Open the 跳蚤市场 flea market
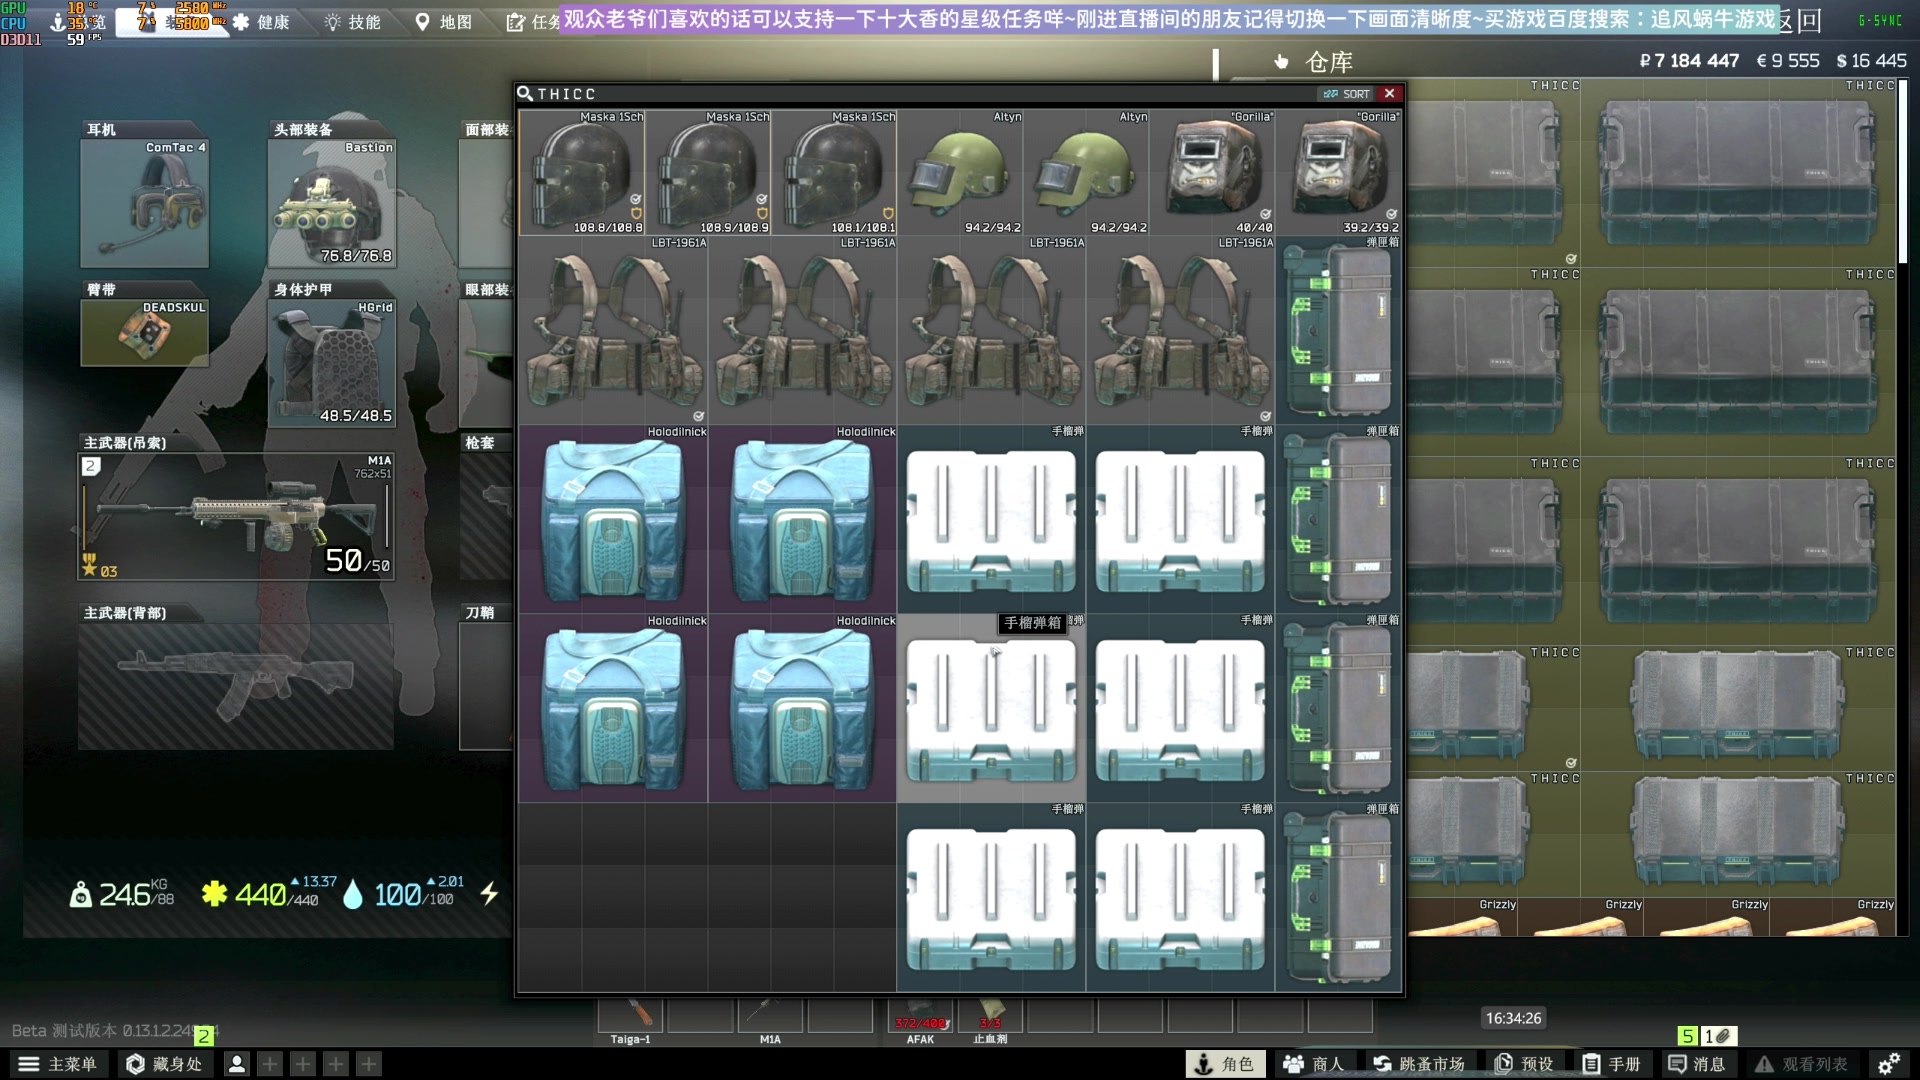The width and height of the screenshot is (1920, 1080). [1419, 1064]
